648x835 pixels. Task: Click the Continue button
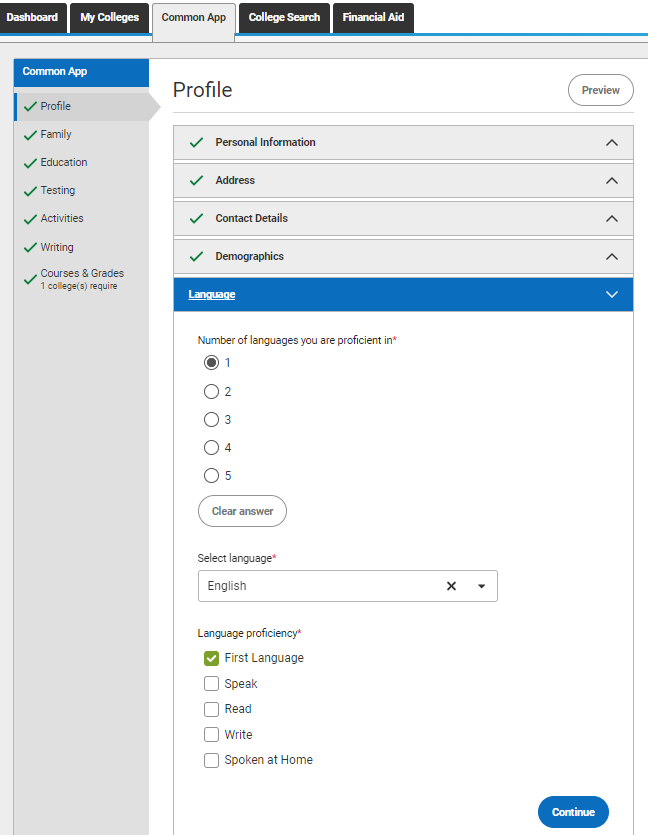573,812
